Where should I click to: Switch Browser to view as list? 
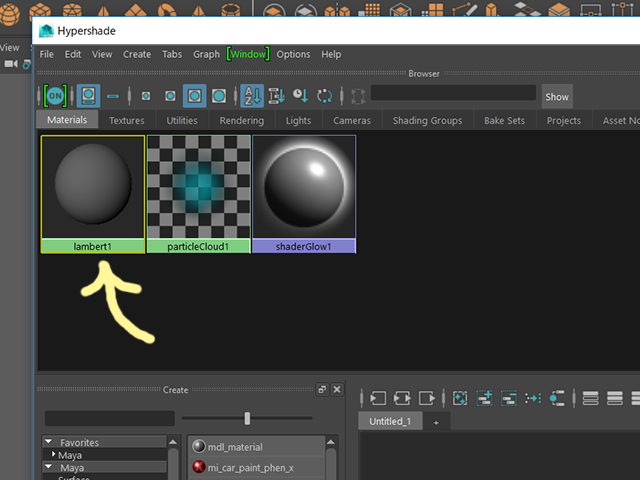point(113,96)
